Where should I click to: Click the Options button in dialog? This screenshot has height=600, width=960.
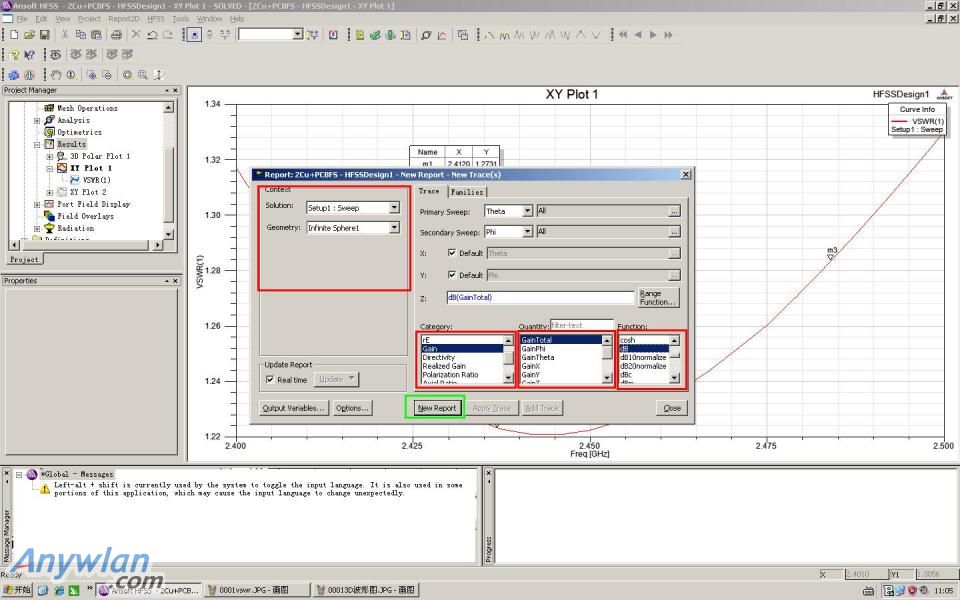coord(352,408)
